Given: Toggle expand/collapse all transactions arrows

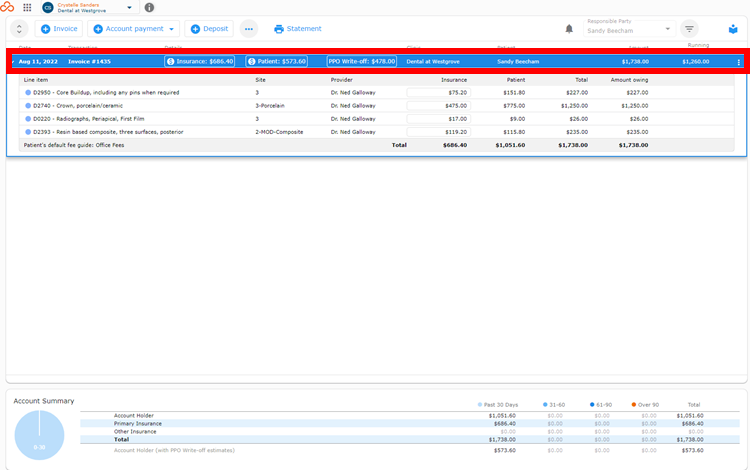Looking at the screenshot, I should tap(19, 29).
